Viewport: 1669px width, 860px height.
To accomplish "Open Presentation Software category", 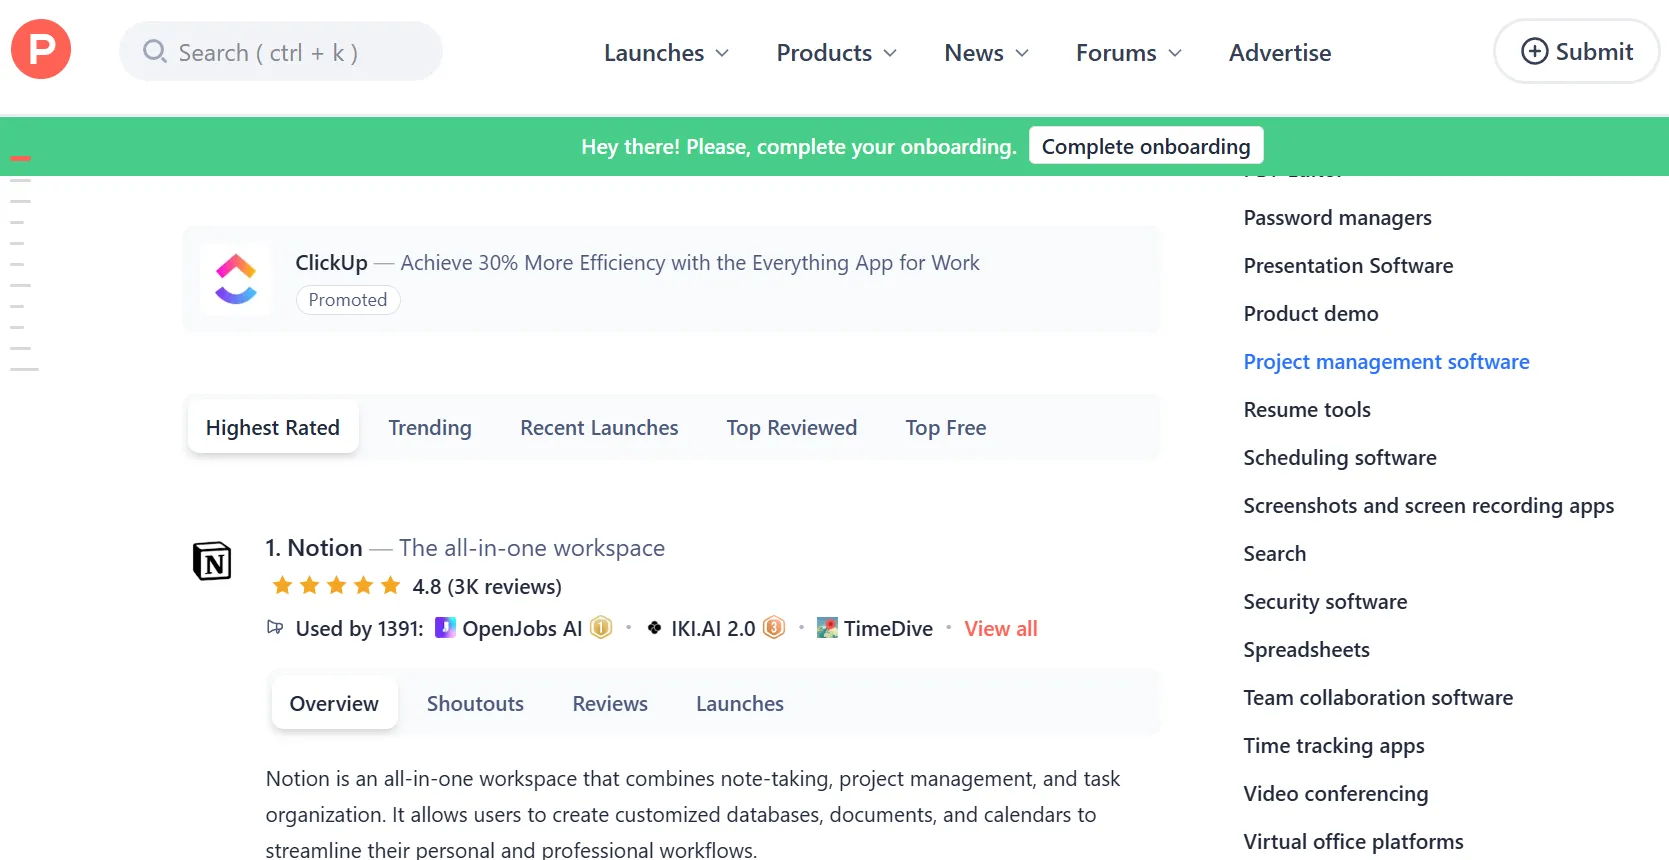I will [x=1348, y=266].
